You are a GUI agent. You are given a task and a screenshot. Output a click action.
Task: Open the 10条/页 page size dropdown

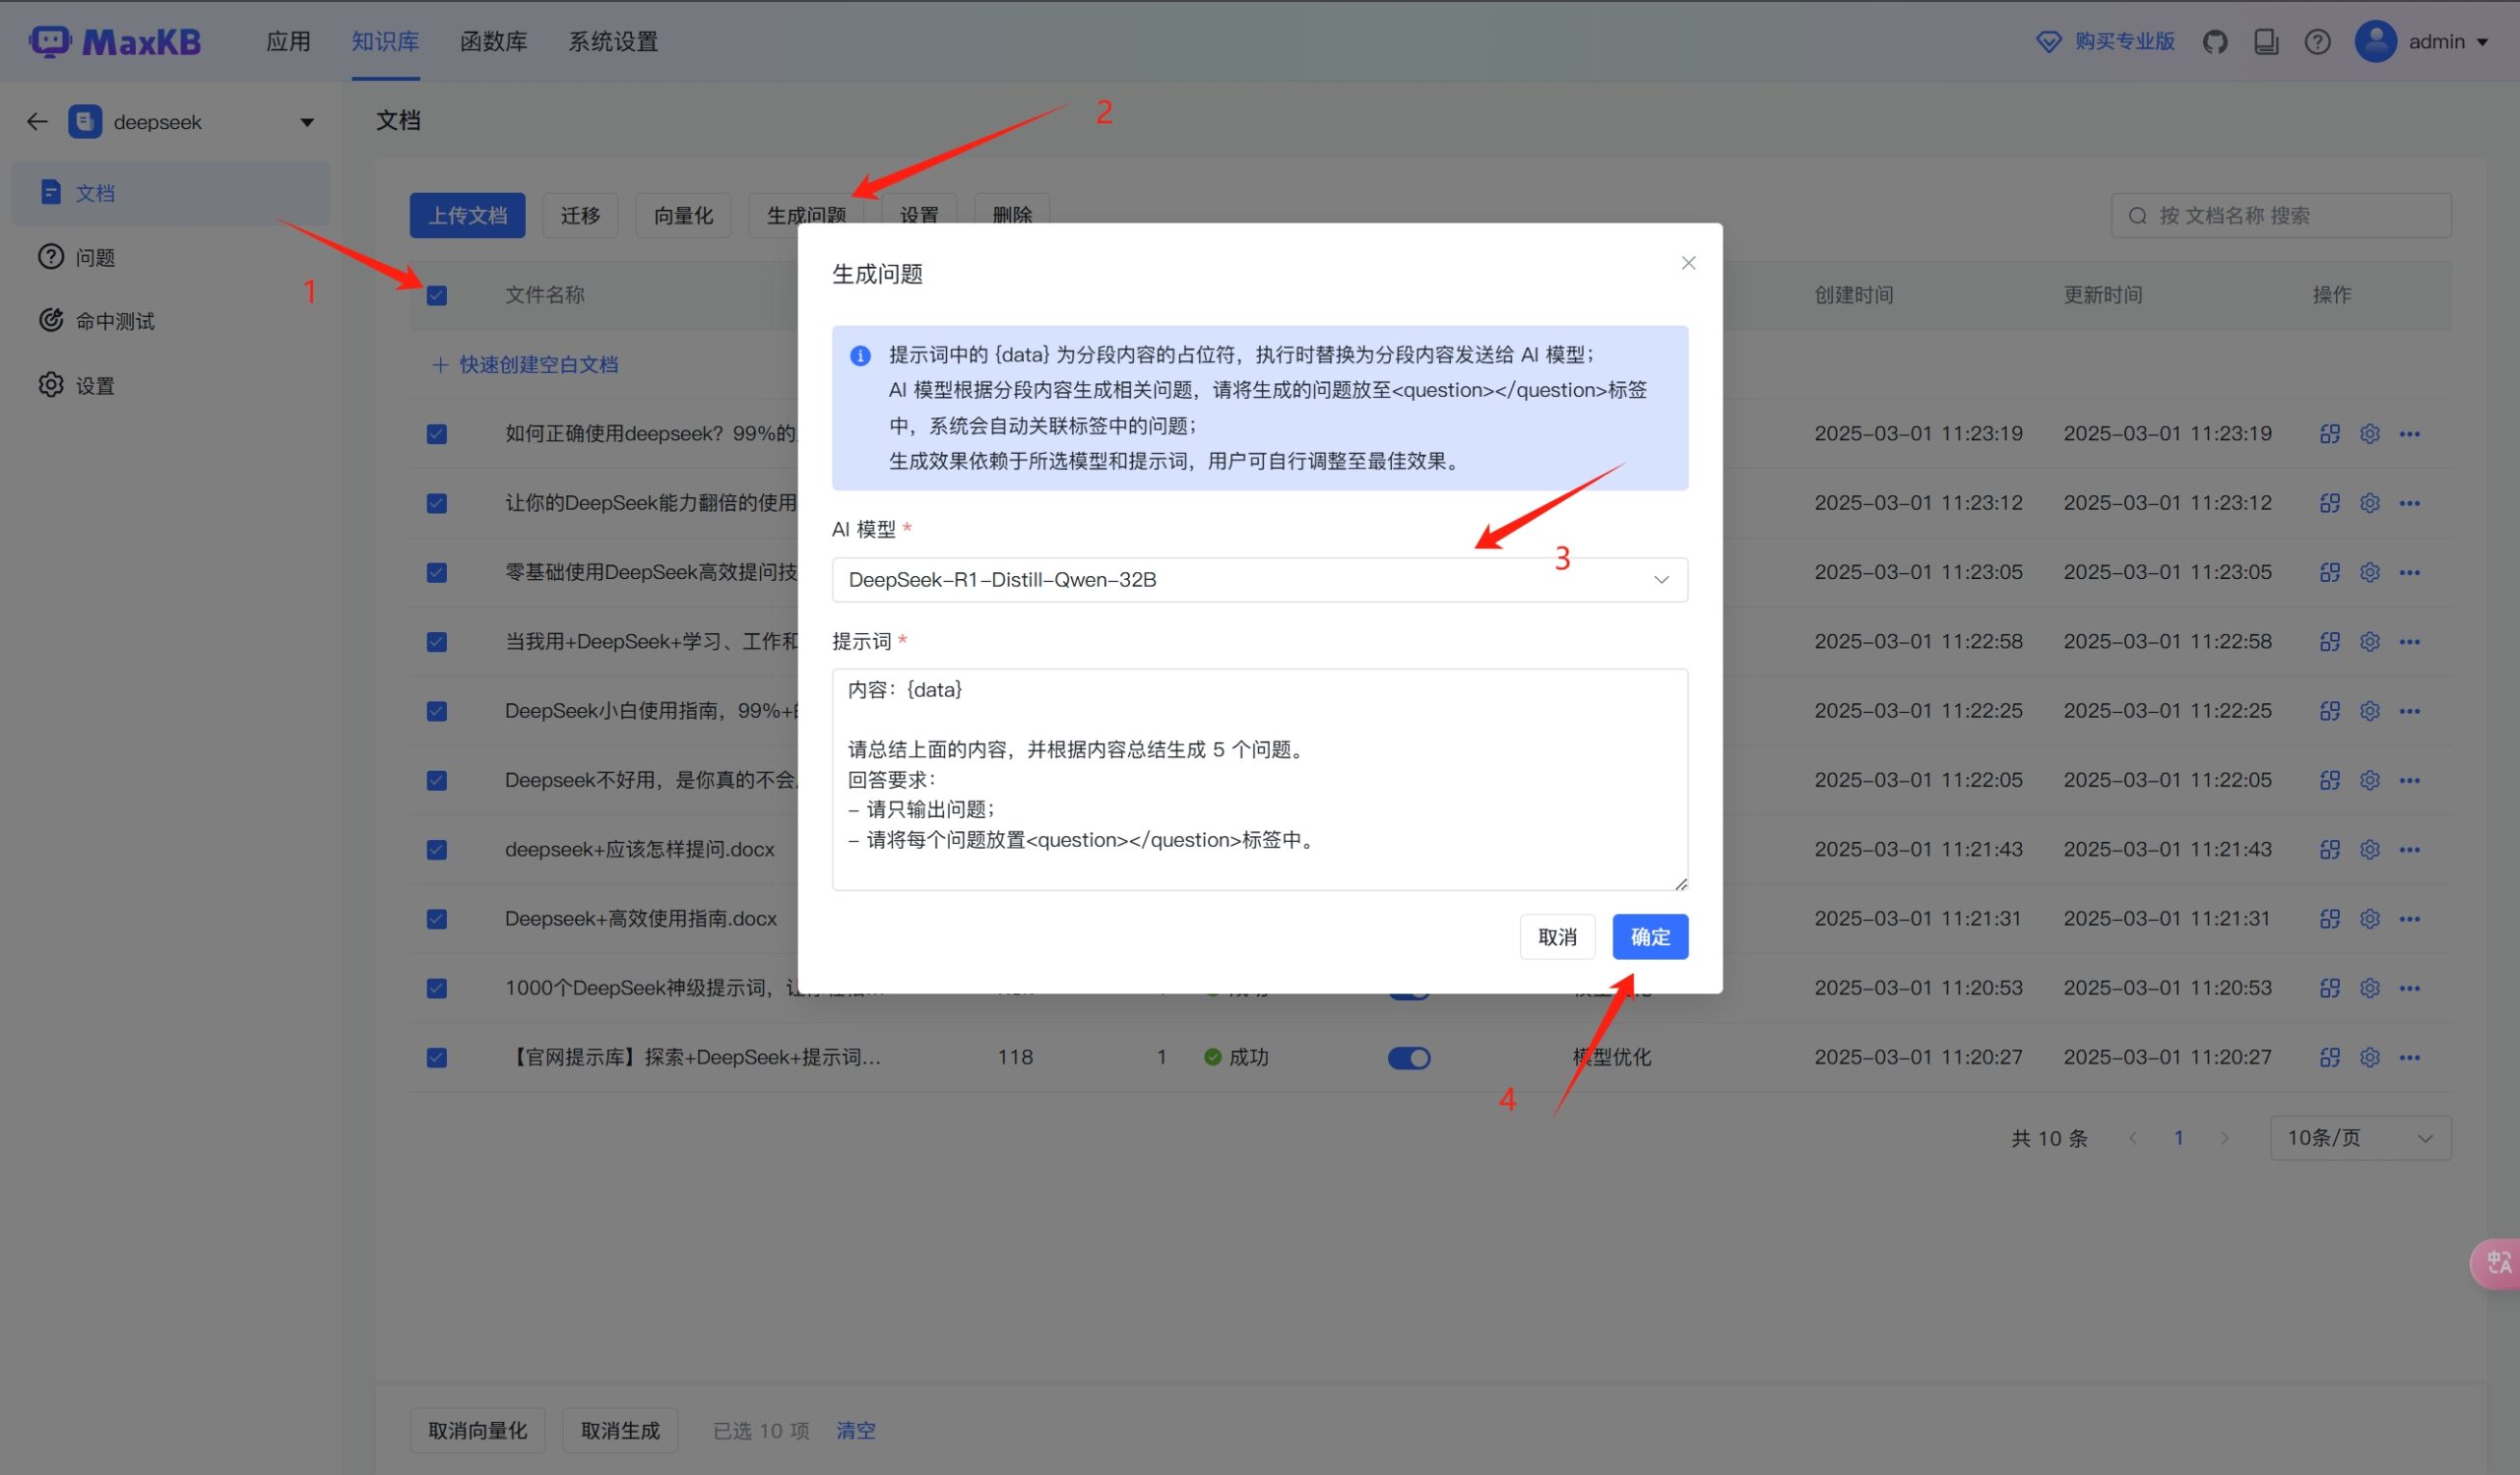tap(2360, 1138)
